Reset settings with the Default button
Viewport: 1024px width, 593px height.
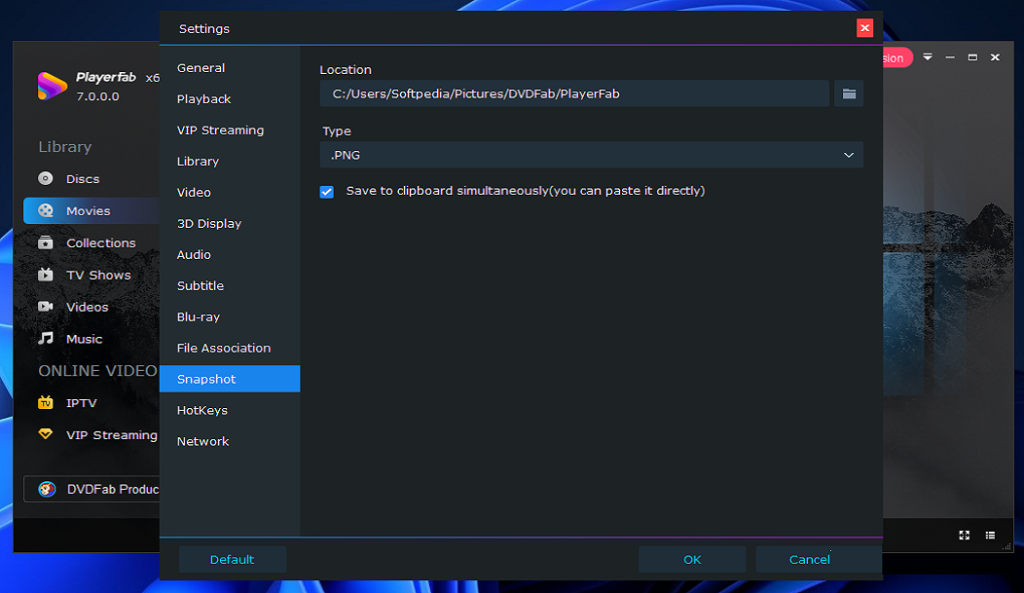(232, 559)
